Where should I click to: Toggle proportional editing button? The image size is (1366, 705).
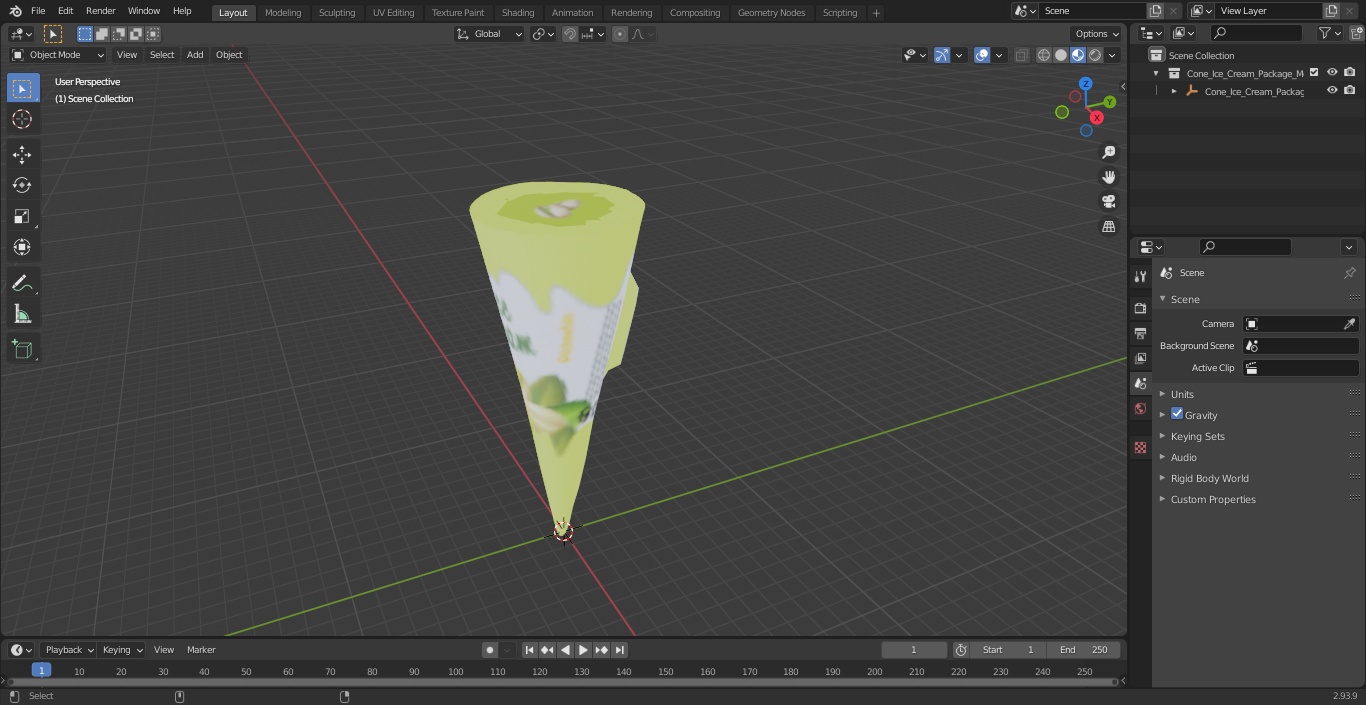pos(620,34)
